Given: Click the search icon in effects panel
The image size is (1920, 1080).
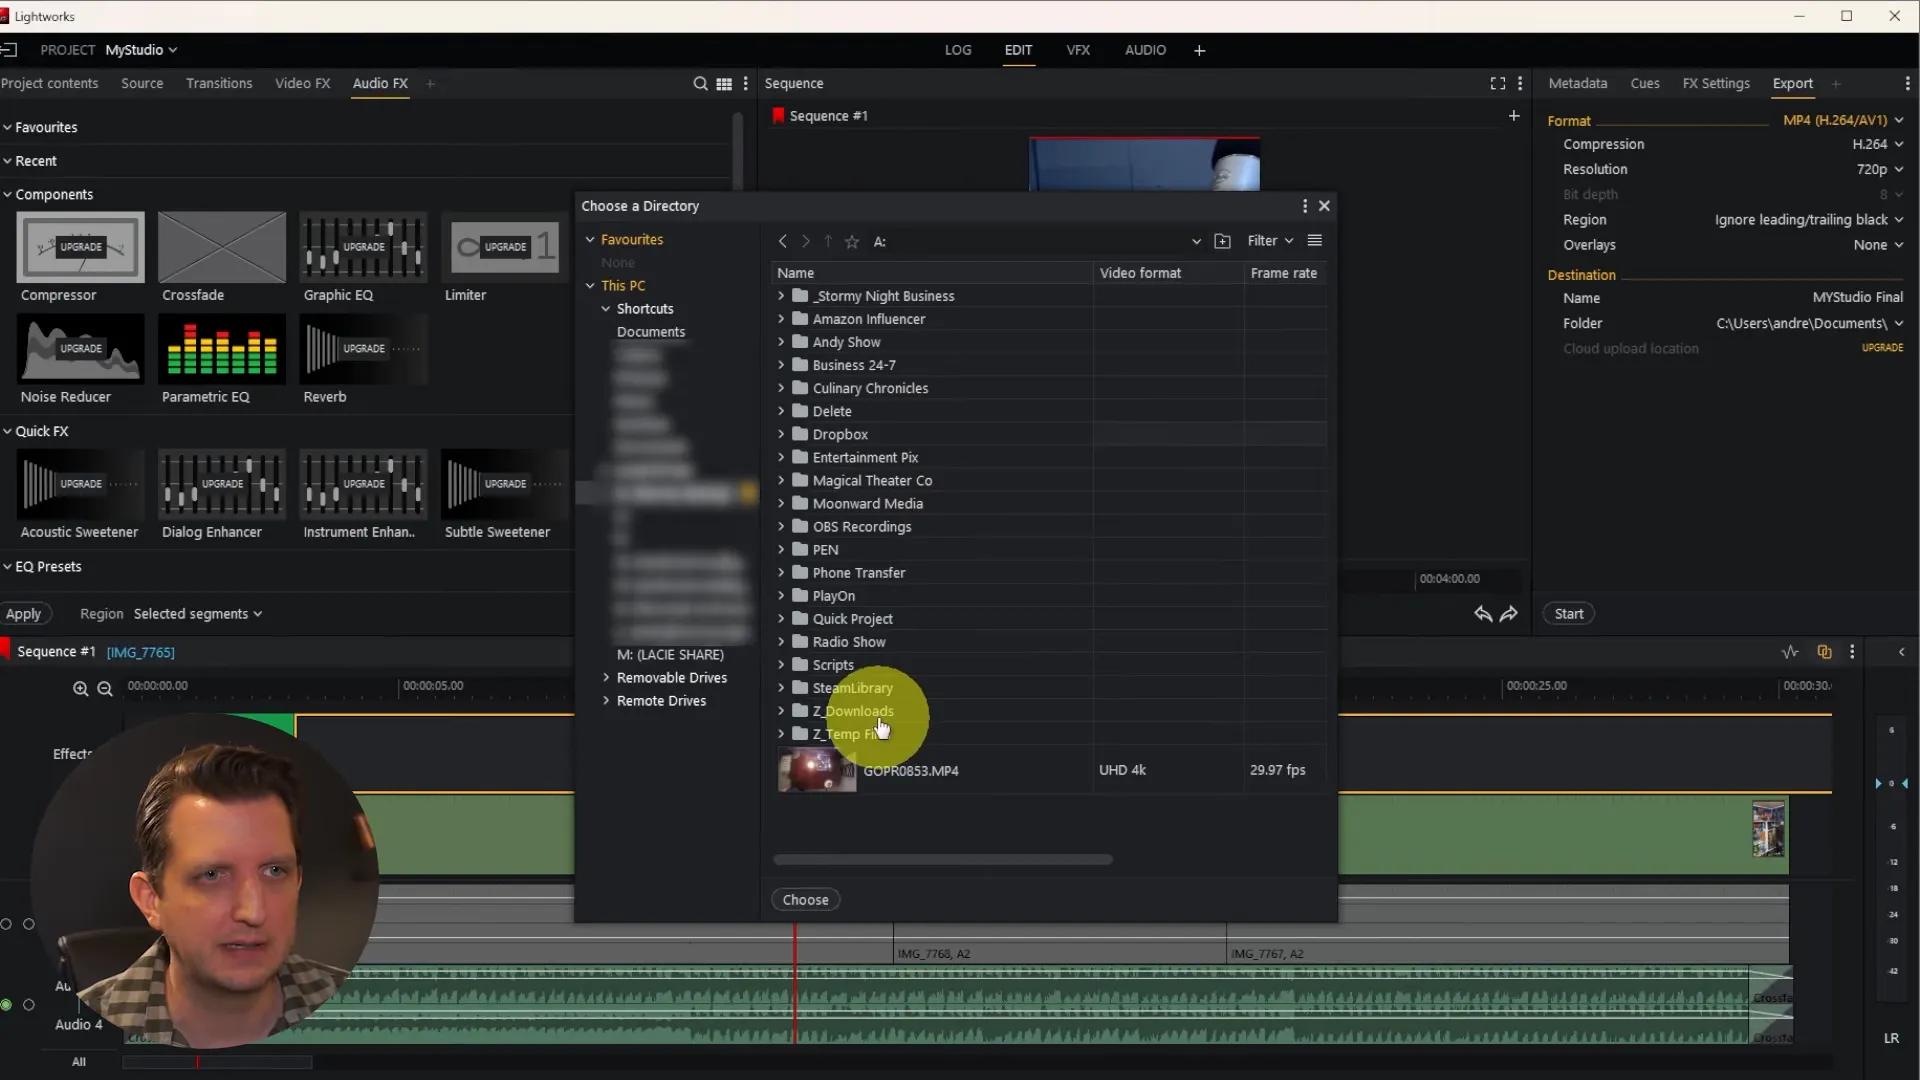Looking at the screenshot, I should 700,84.
